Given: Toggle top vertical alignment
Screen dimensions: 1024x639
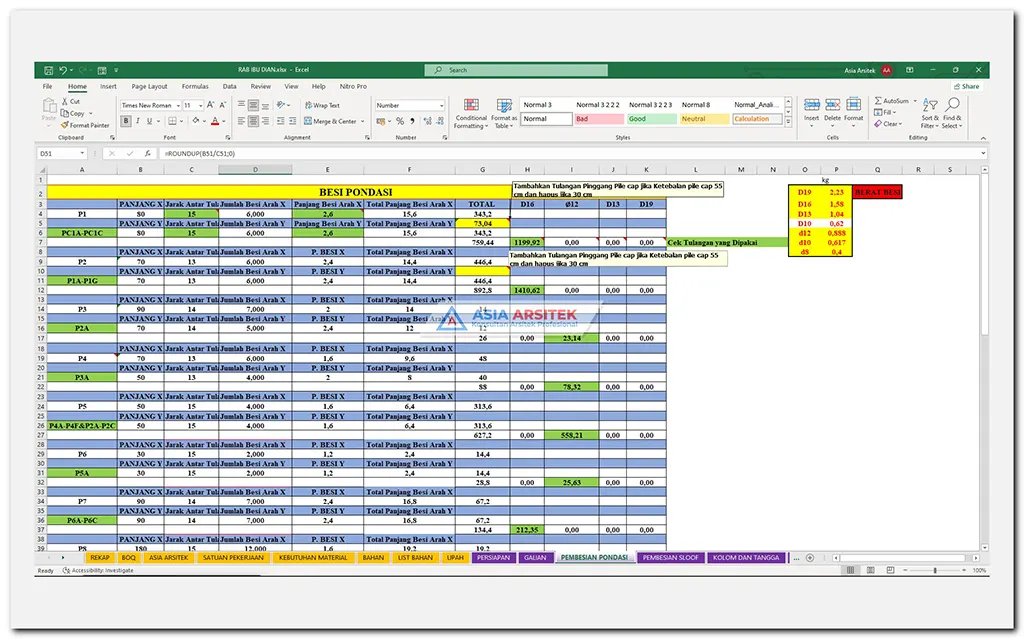Looking at the screenshot, I should coord(242,105).
